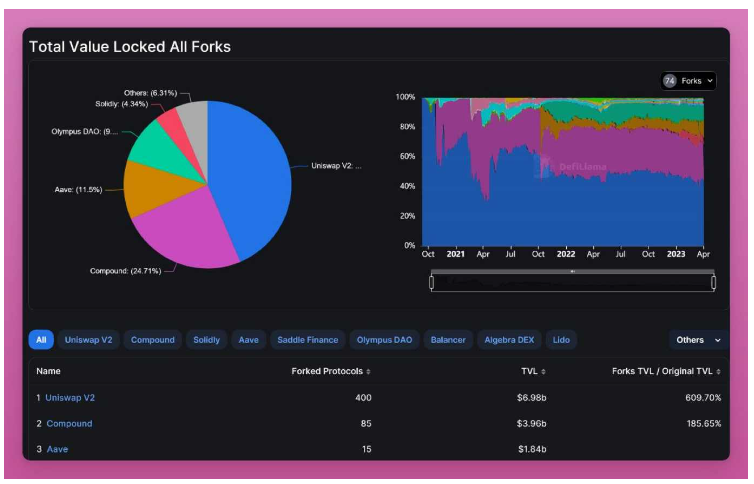The width and height of the screenshot is (754, 484).
Task: Select the All filter tab
Action: coord(41,340)
